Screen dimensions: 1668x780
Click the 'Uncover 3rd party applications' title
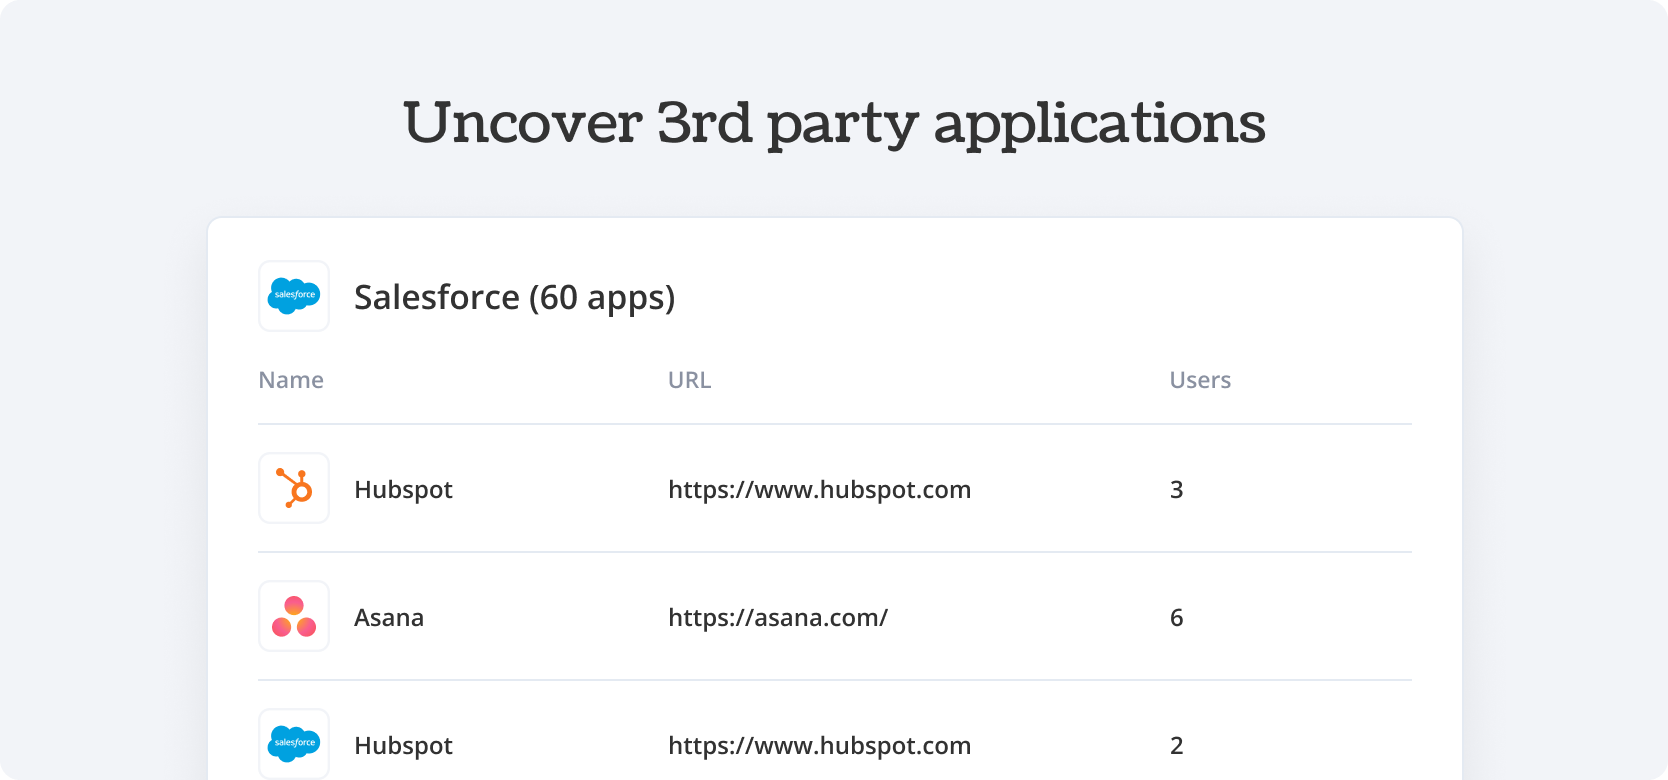[834, 124]
